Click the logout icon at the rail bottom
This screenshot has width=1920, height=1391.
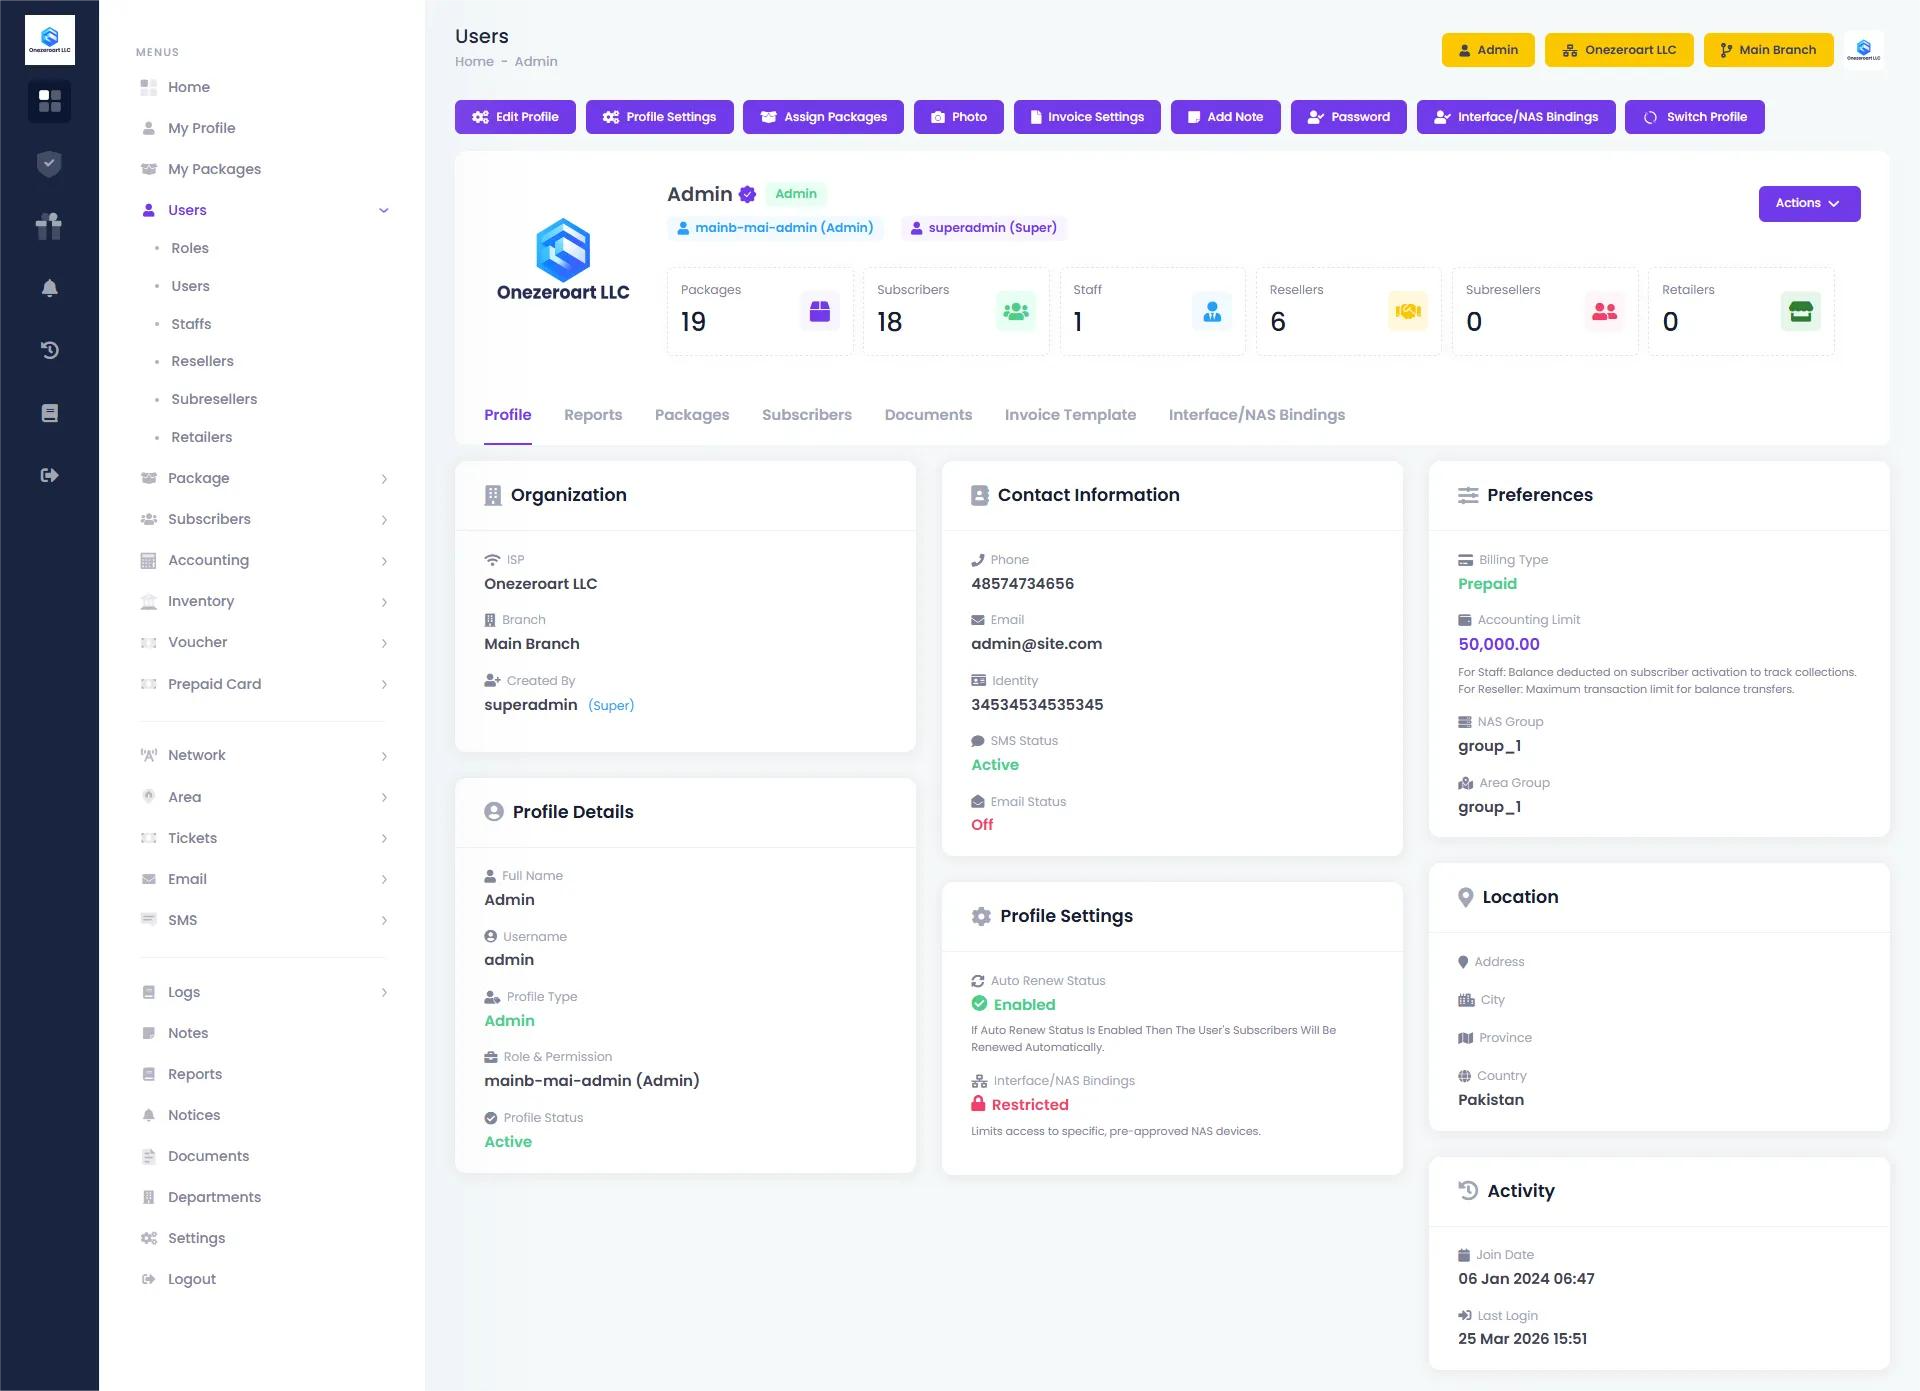coord(49,475)
